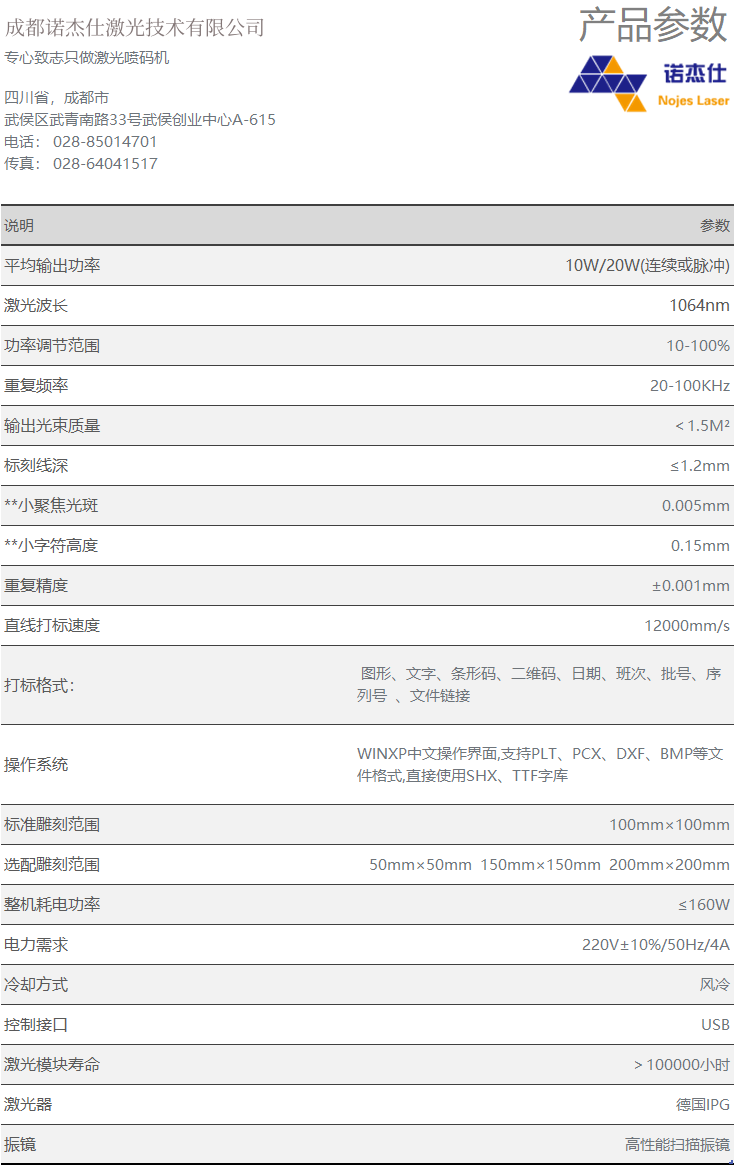The height and width of the screenshot is (1165, 734).
Task: Click the phone number 028-85014701
Action: (105, 142)
